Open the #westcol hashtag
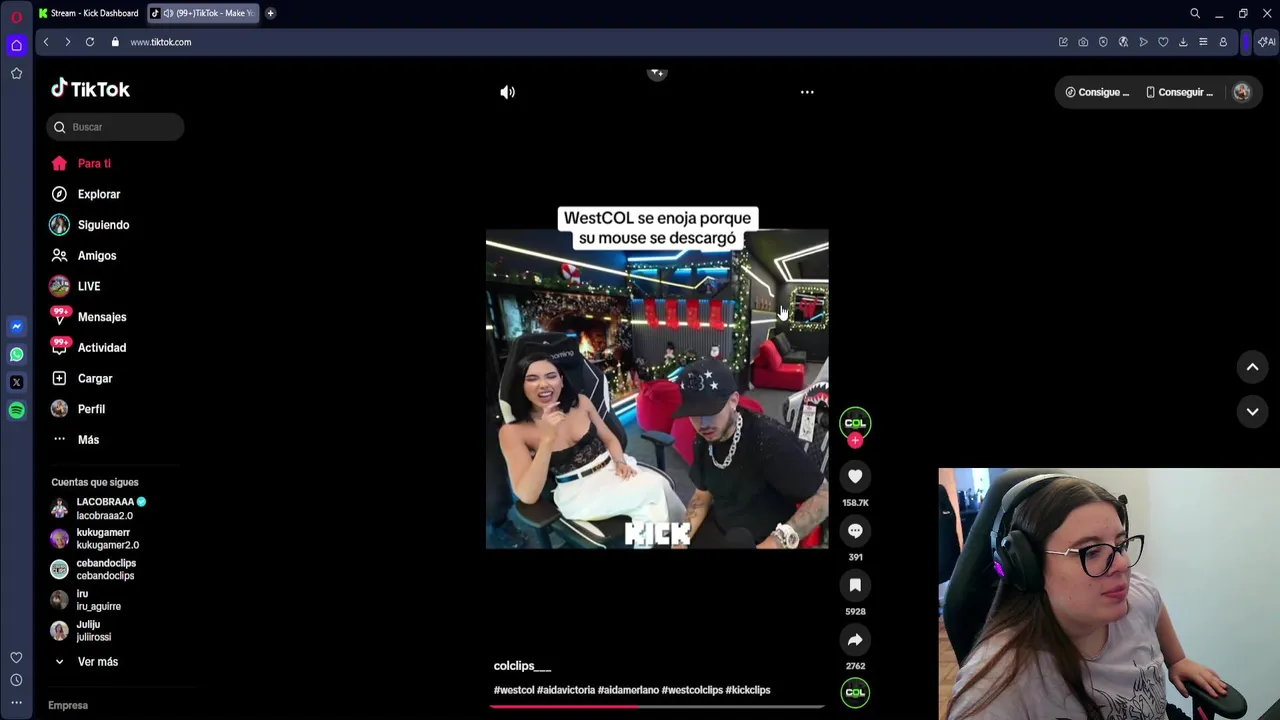The height and width of the screenshot is (720, 1280). point(514,690)
